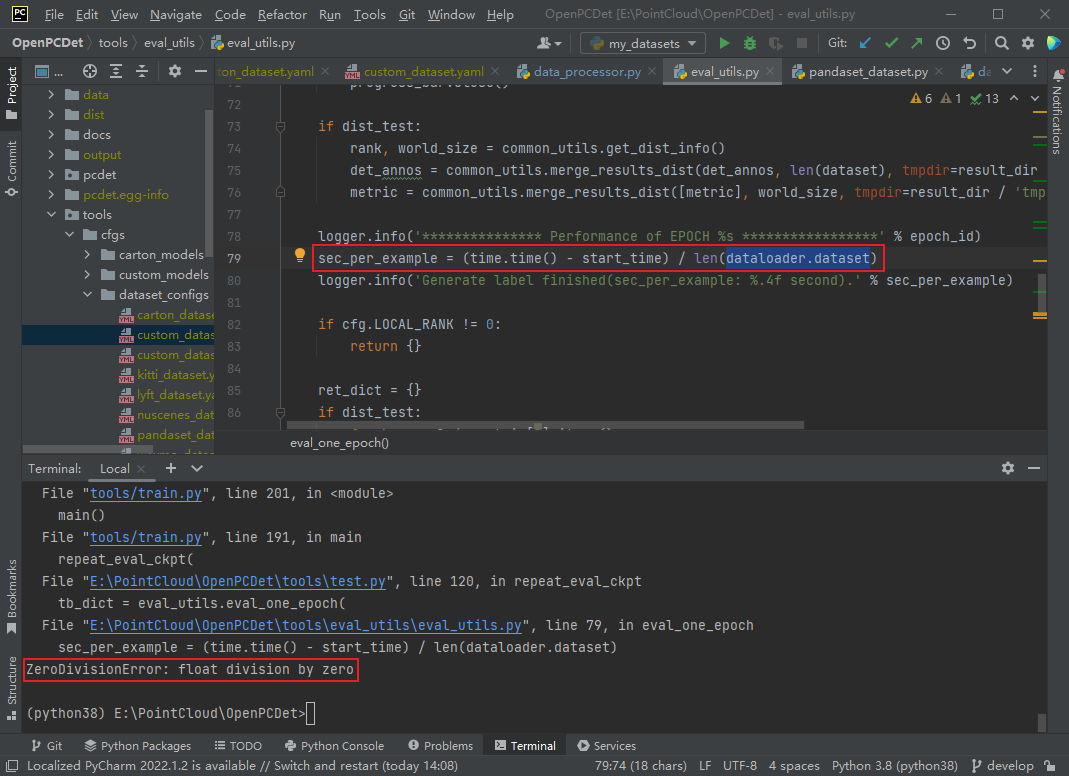Switch to pandaset_dataset.py editor tab
The height and width of the screenshot is (776, 1069).
[x=867, y=72]
